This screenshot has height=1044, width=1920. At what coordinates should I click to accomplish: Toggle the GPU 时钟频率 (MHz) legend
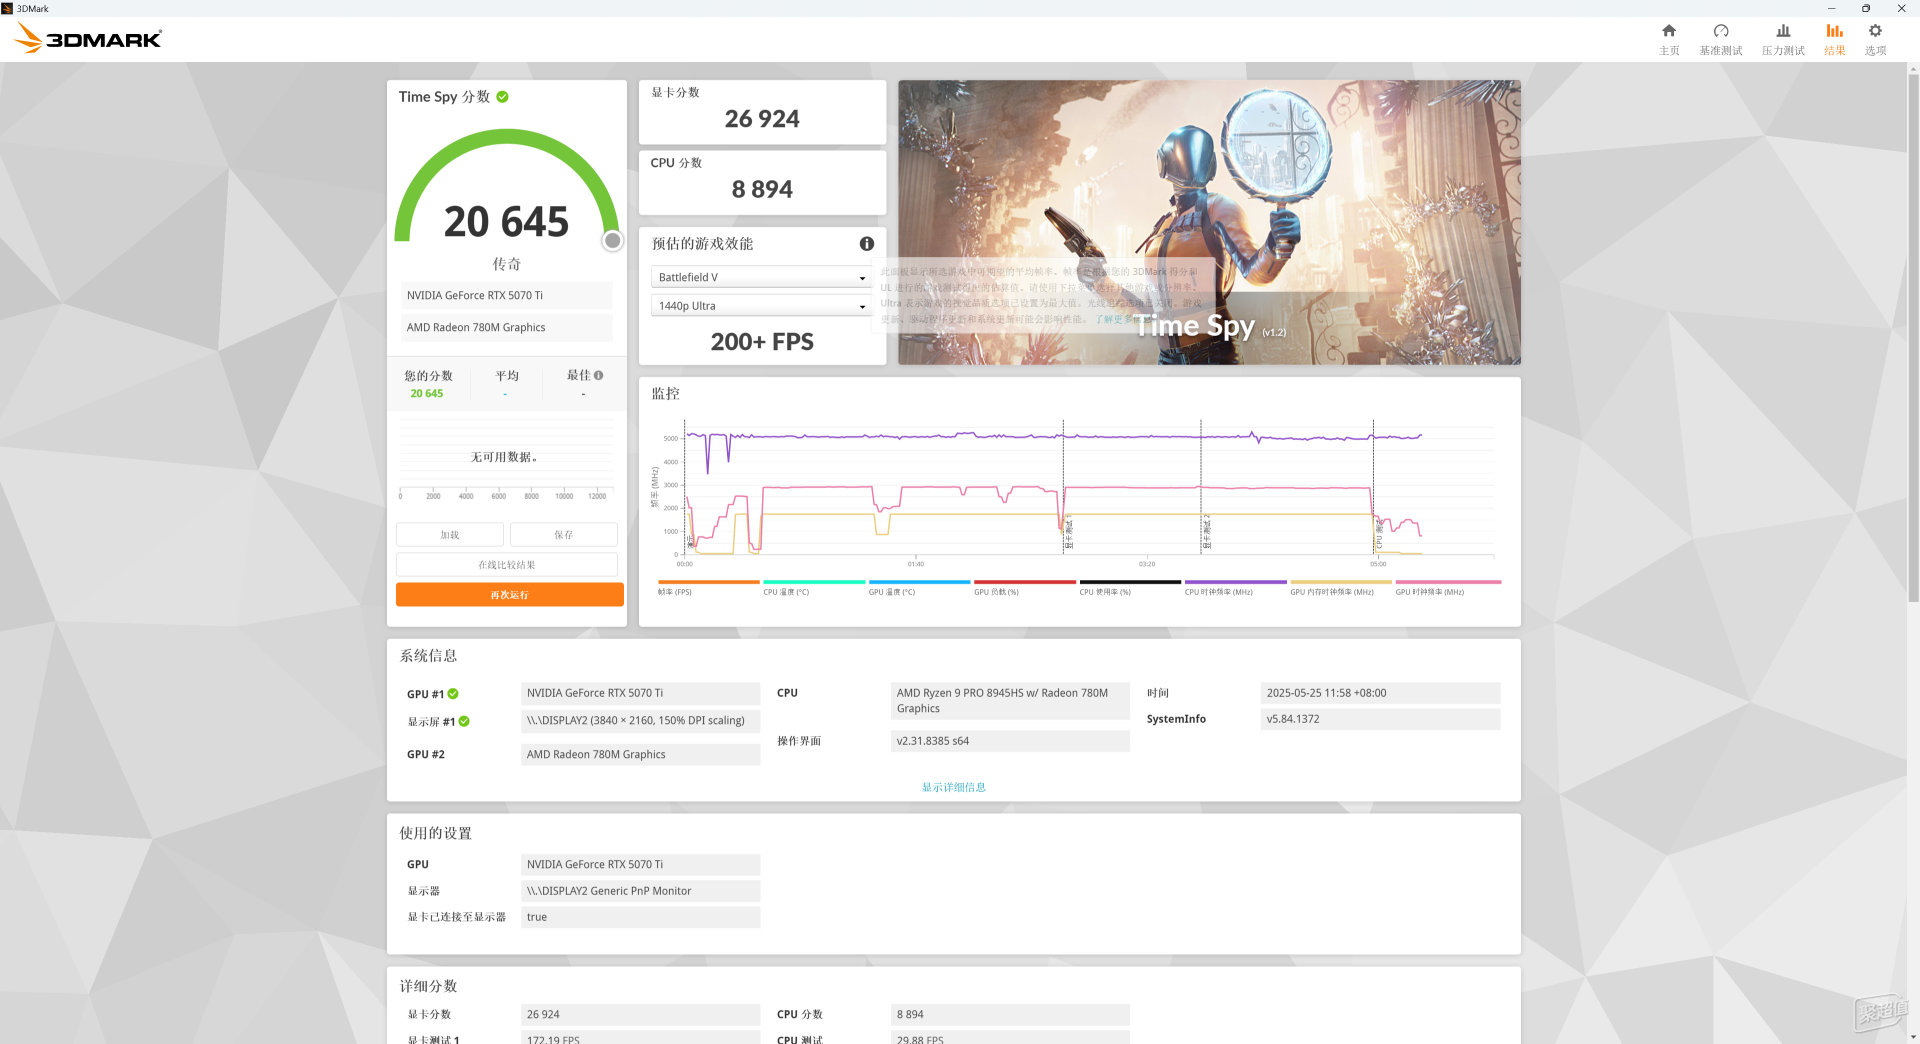[x=1447, y=588]
